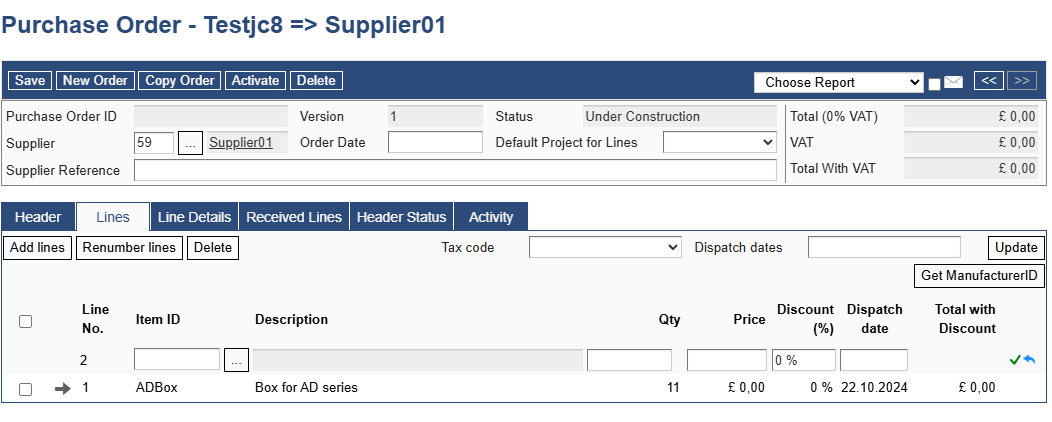The height and width of the screenshot is (422, 1052).
Task: Click the grey arrow on line 1
Action: click(63, 388)
